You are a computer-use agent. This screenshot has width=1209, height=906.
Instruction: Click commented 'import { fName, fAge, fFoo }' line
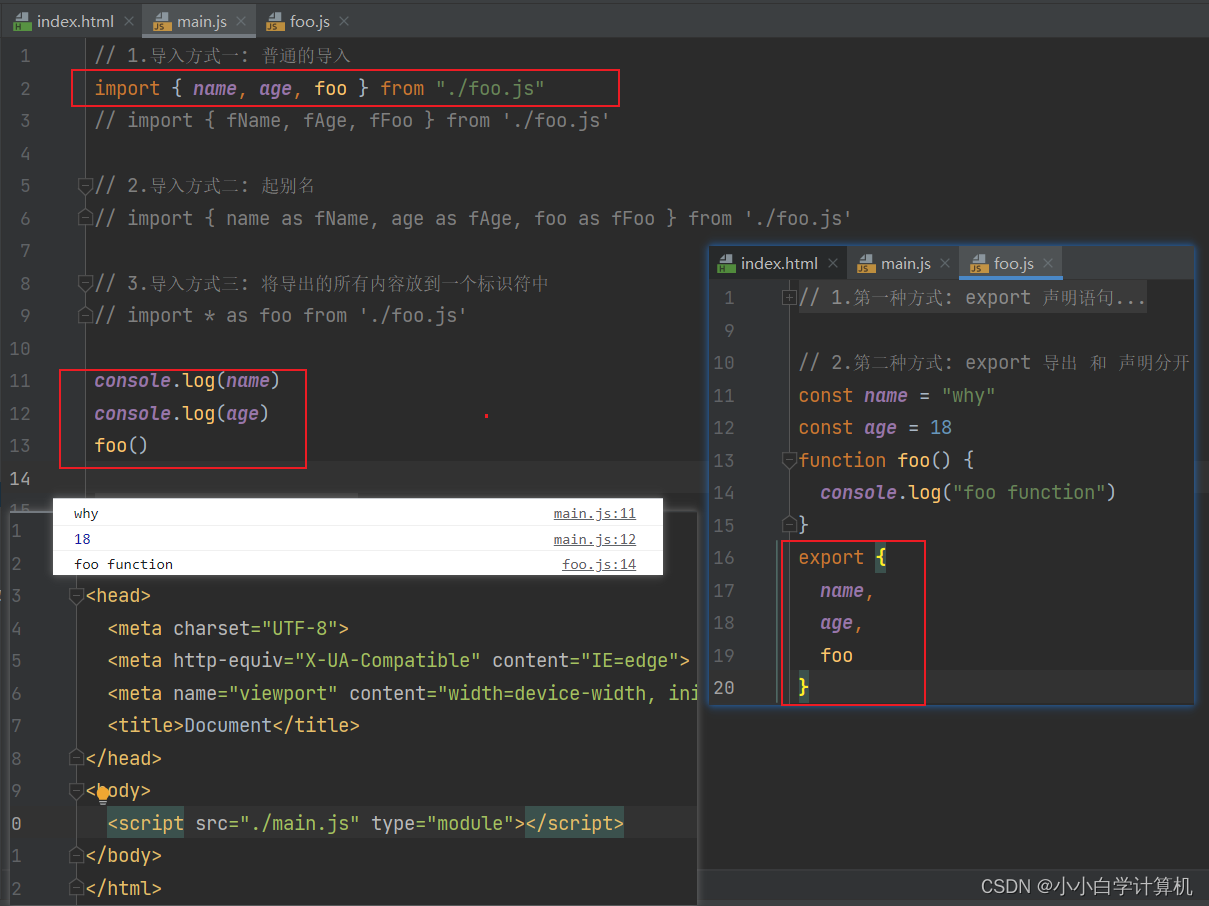352,120
